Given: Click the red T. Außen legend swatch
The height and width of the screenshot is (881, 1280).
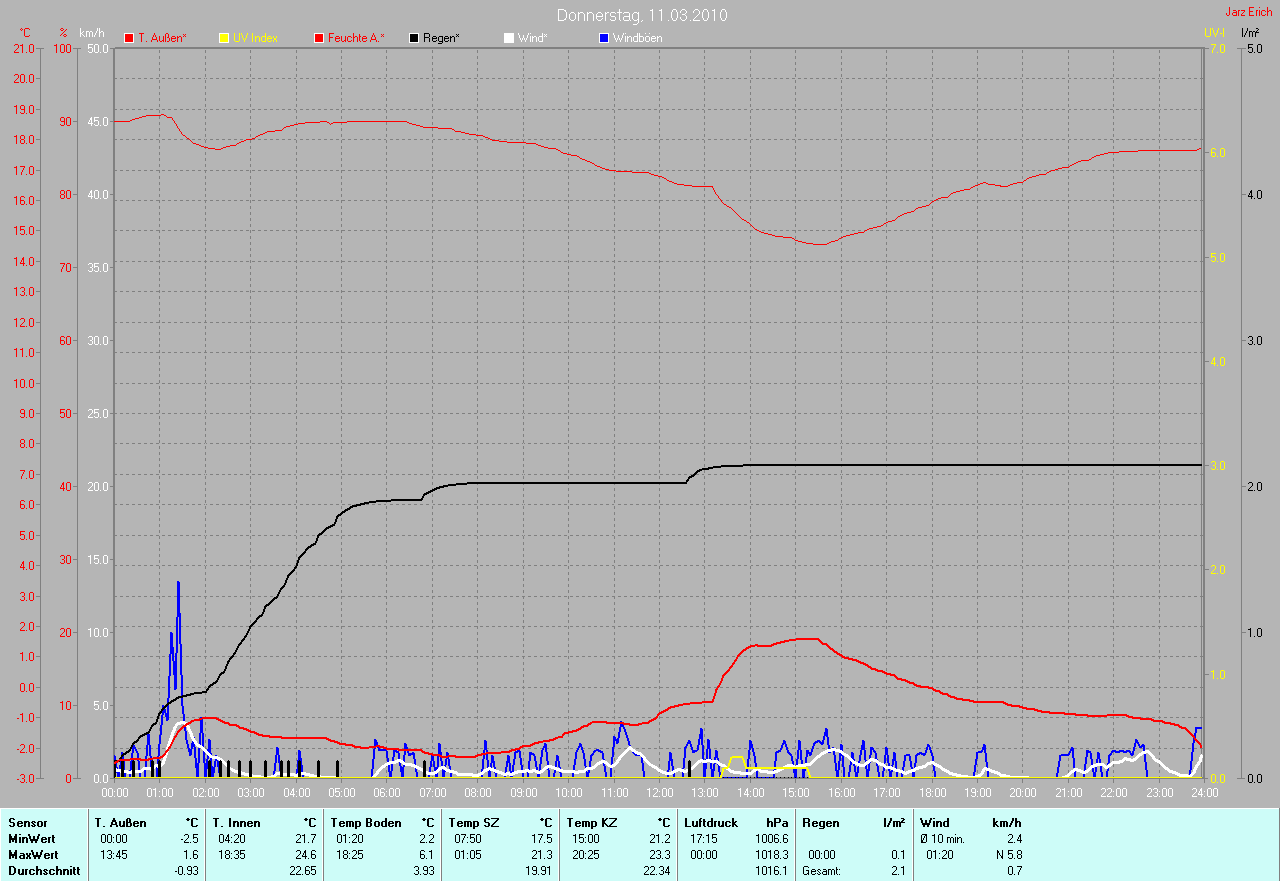Looking at the screenshot, I should coord(129,38).
